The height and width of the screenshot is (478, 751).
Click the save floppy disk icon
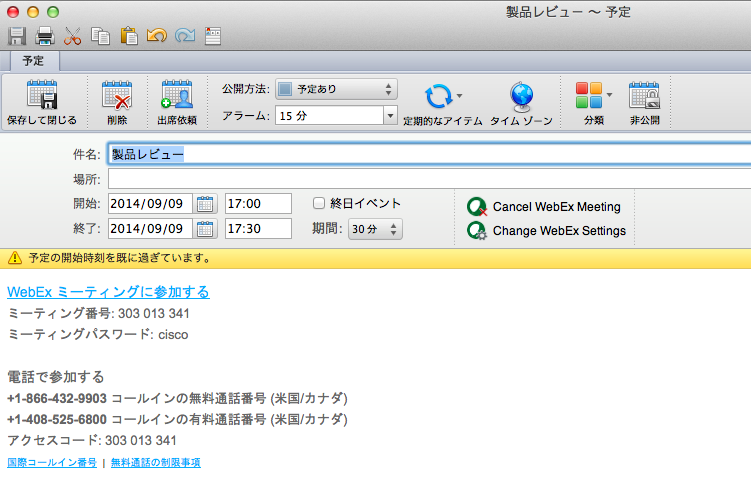(17, 37)
